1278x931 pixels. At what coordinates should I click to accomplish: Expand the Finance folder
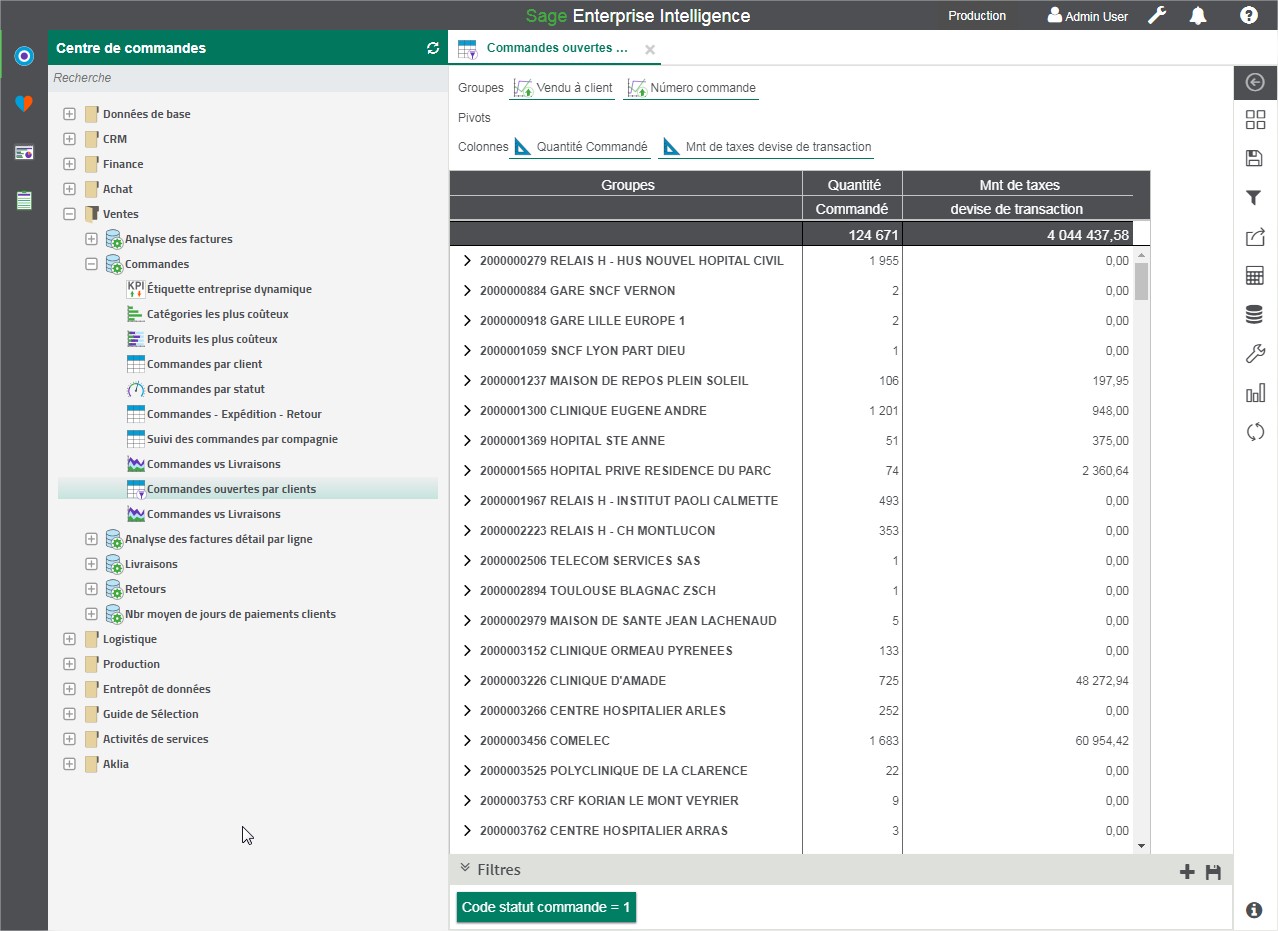click(x=69, y=164)
